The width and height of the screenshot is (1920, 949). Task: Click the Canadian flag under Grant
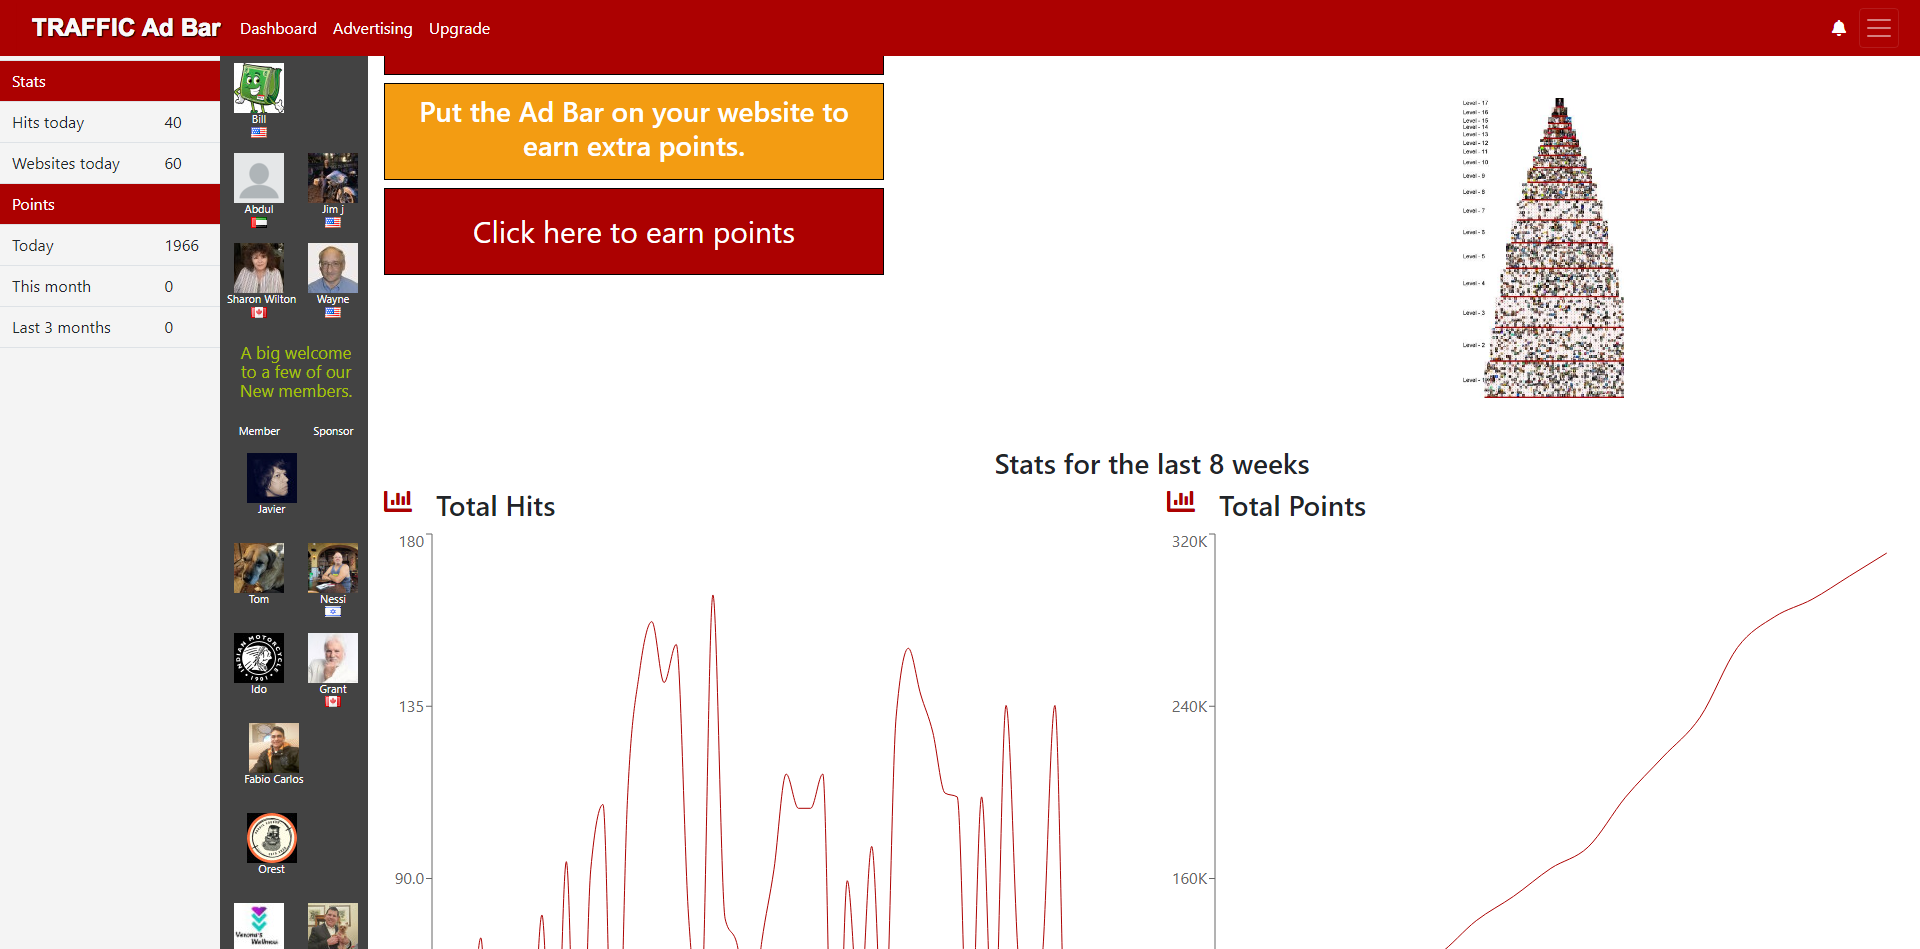(333, 702)
